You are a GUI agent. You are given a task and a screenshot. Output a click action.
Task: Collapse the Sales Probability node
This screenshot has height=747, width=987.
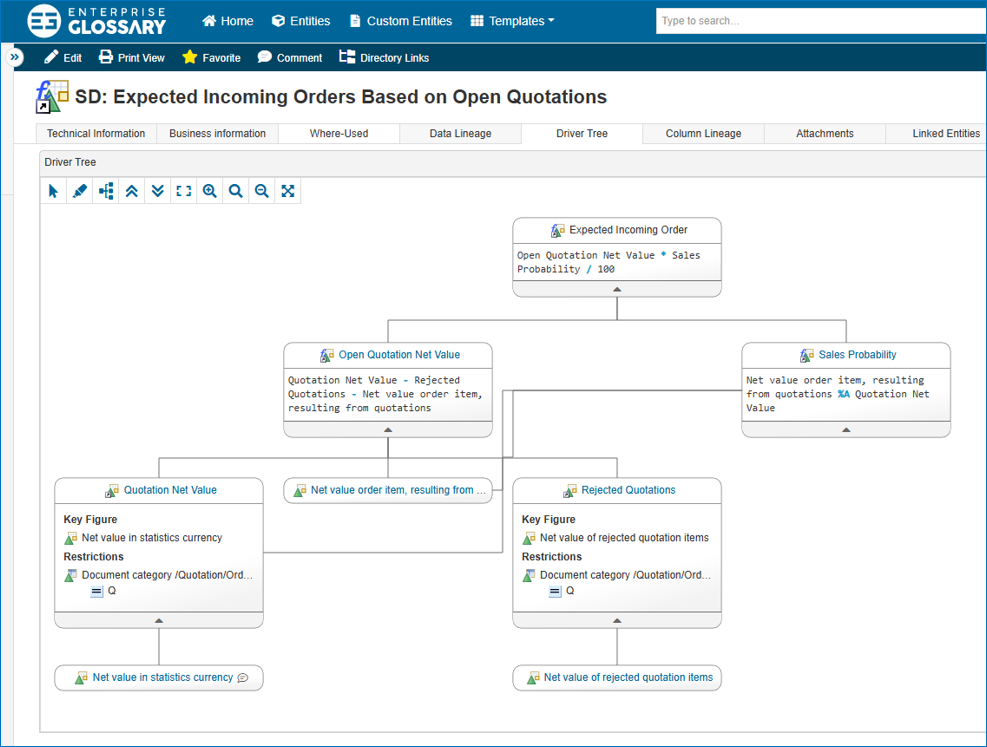(846, 431)
